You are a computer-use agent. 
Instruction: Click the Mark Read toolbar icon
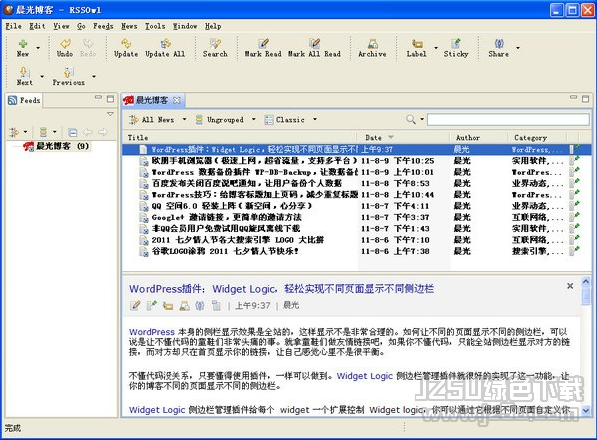coord(263,48)
